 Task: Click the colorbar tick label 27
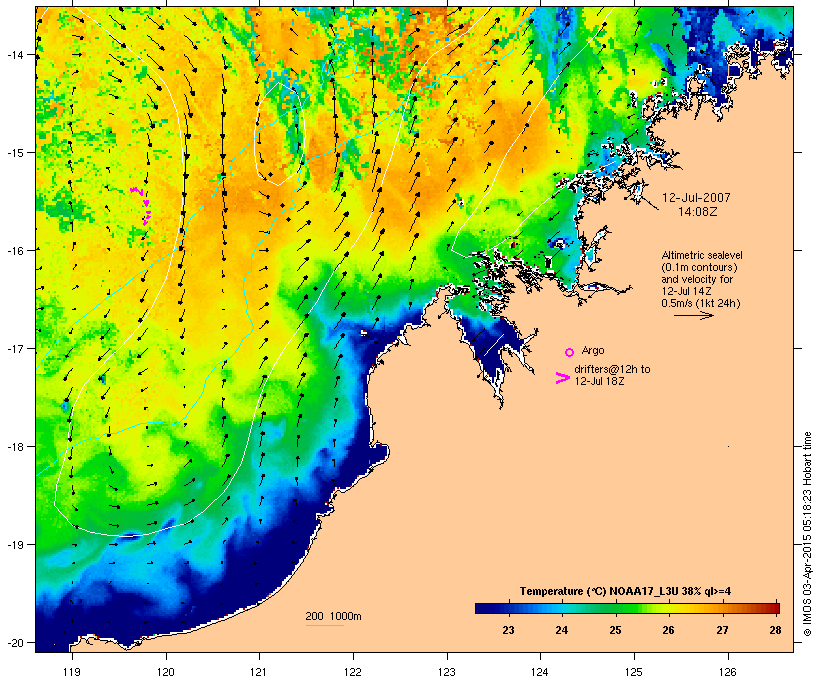click(722, 630)
